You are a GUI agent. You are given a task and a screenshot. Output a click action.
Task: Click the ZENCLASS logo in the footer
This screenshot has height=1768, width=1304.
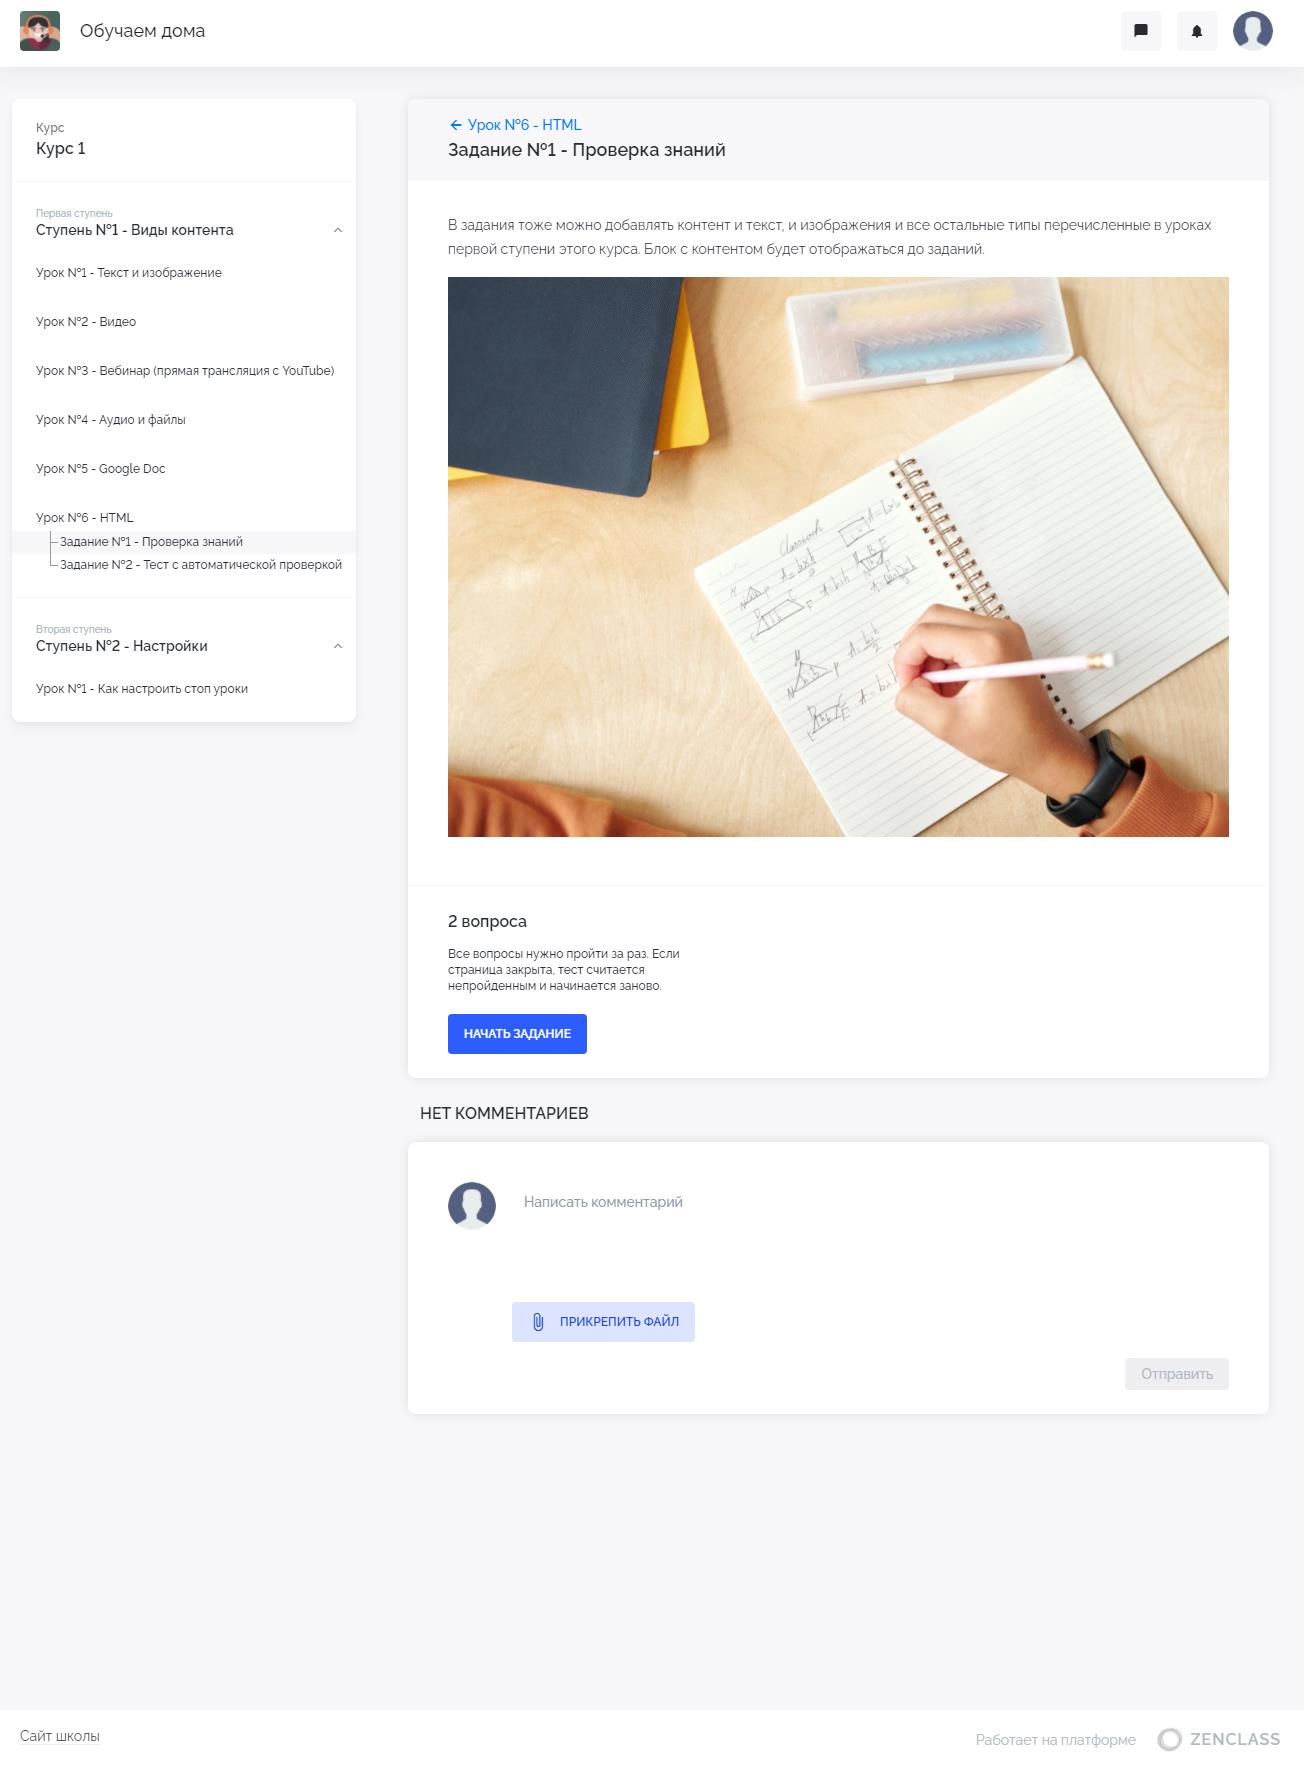1219,1739
